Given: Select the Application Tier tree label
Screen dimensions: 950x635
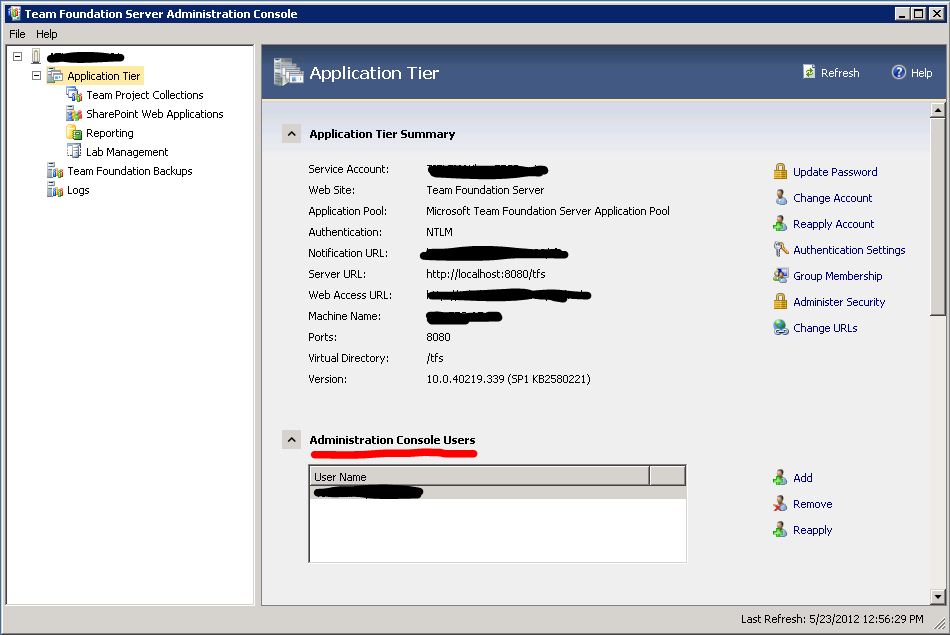Looking at the screenshot, I should (104, 76).
